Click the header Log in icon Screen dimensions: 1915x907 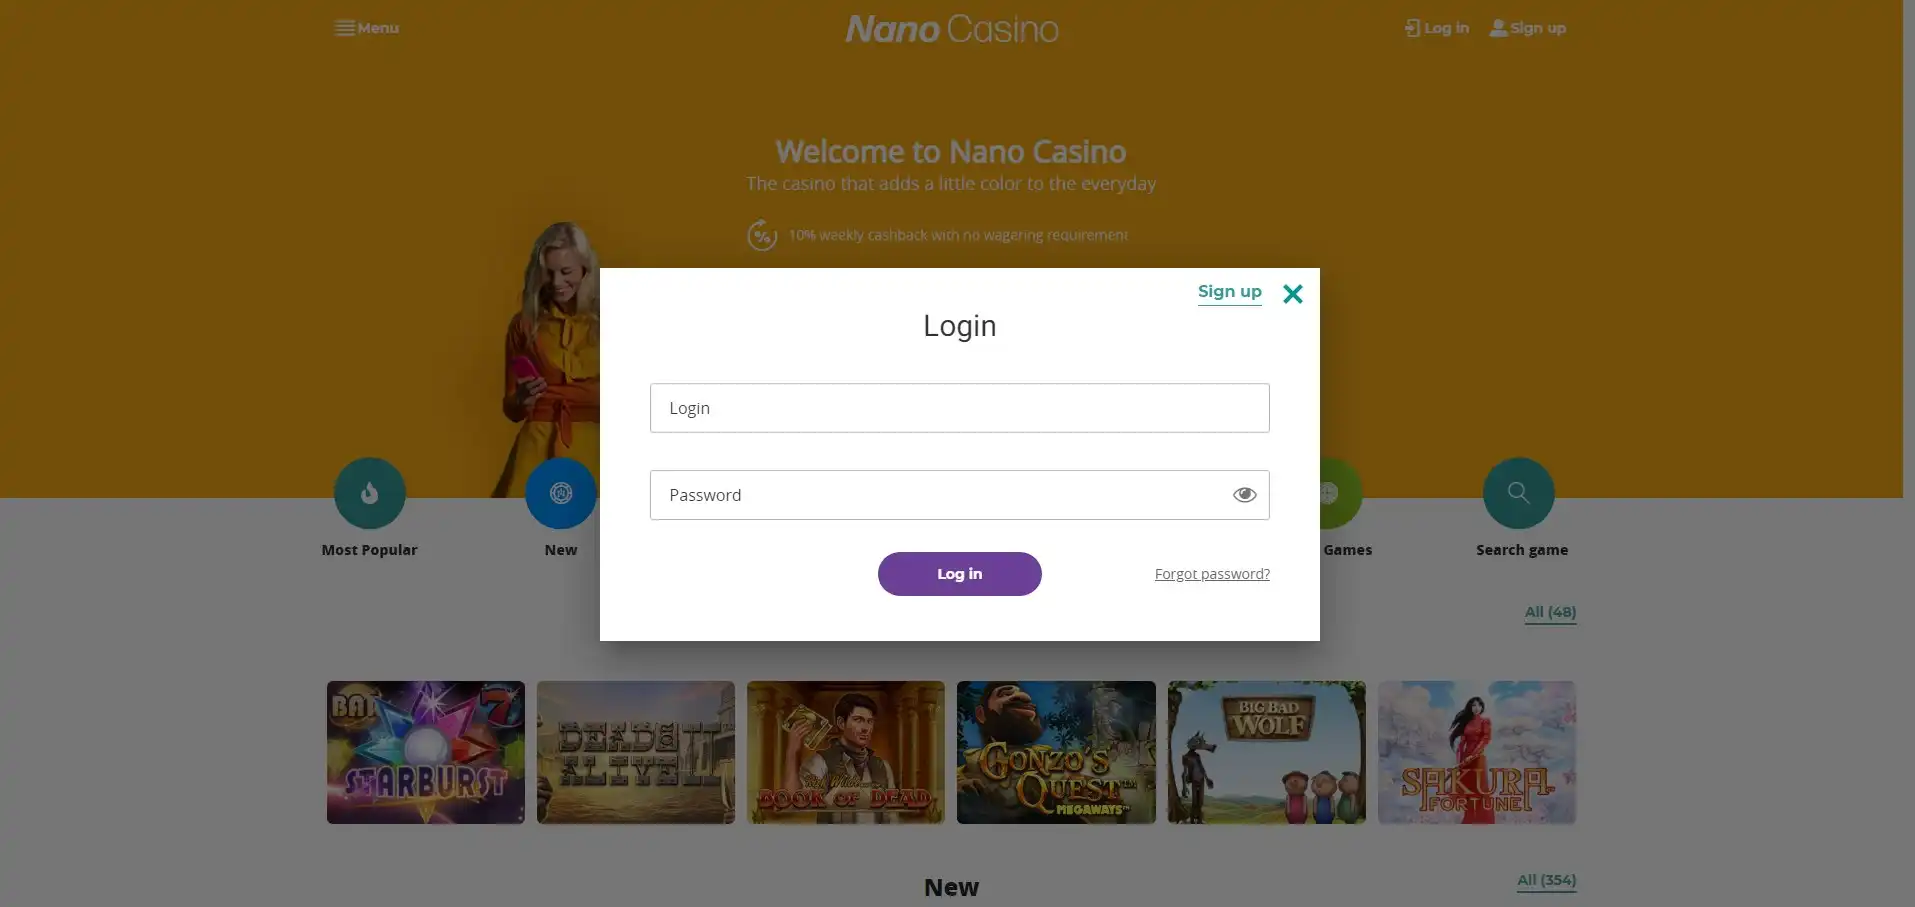(x=1412, y=28)
